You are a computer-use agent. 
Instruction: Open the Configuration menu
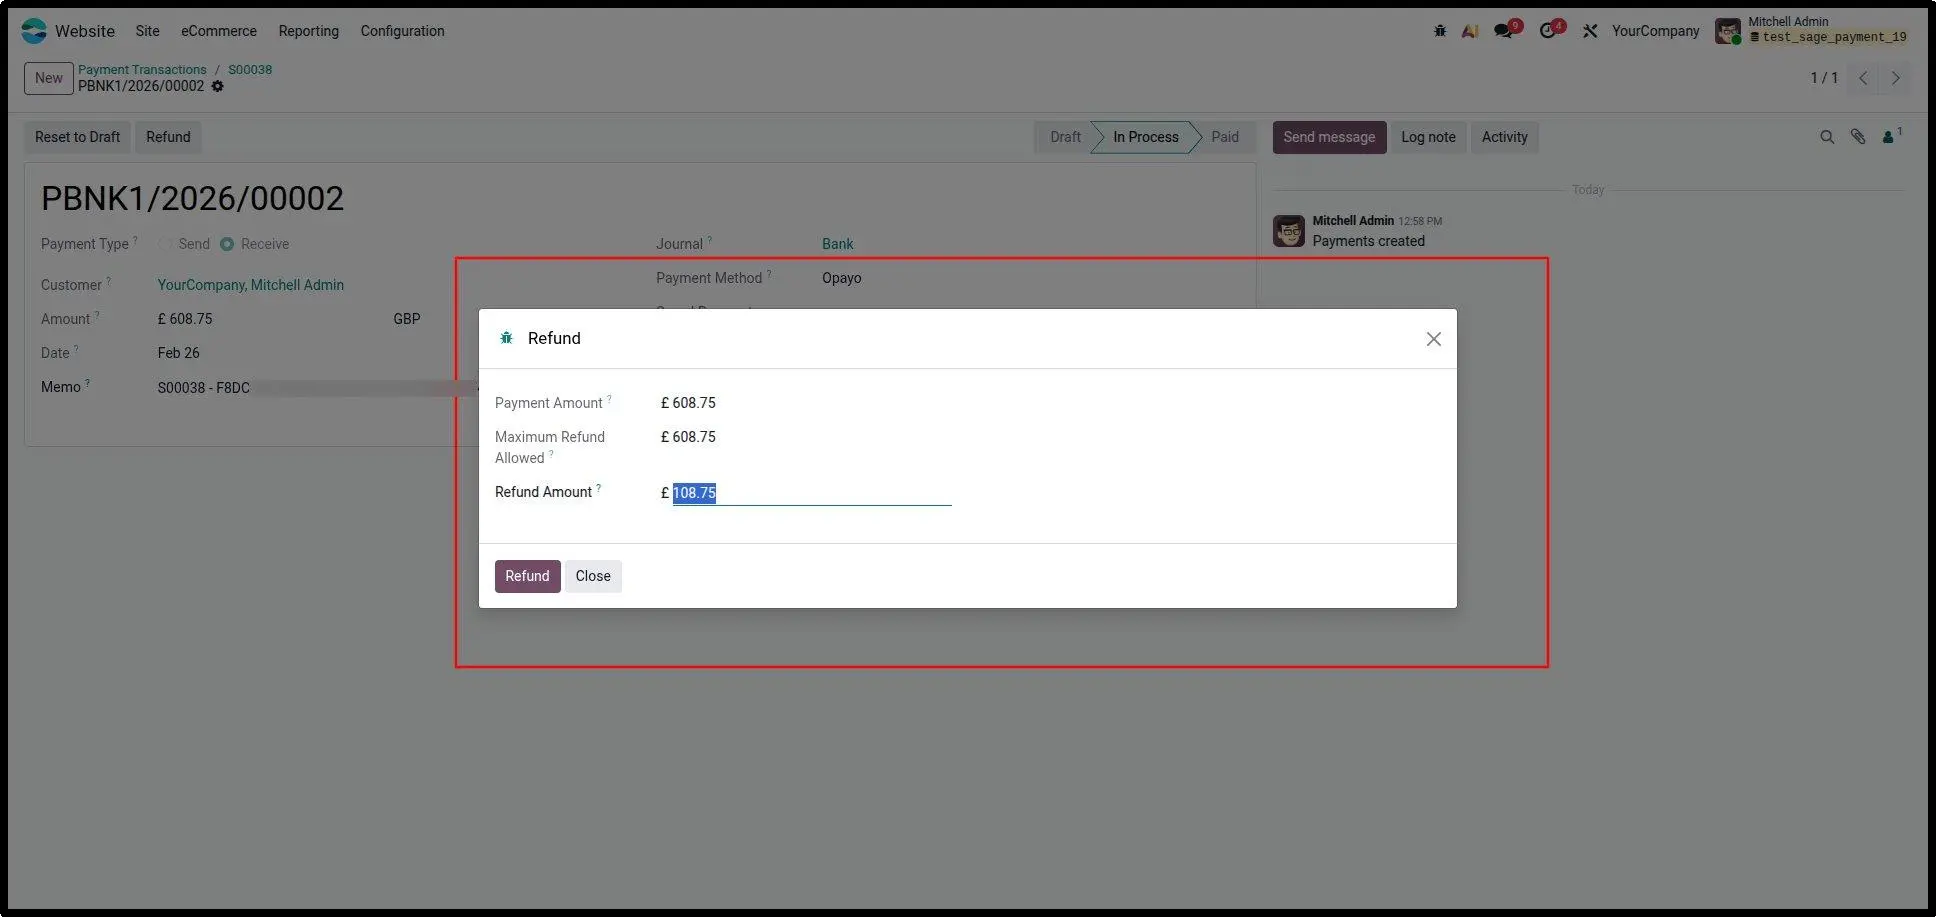pyautogui.click(x=403, y=31)
